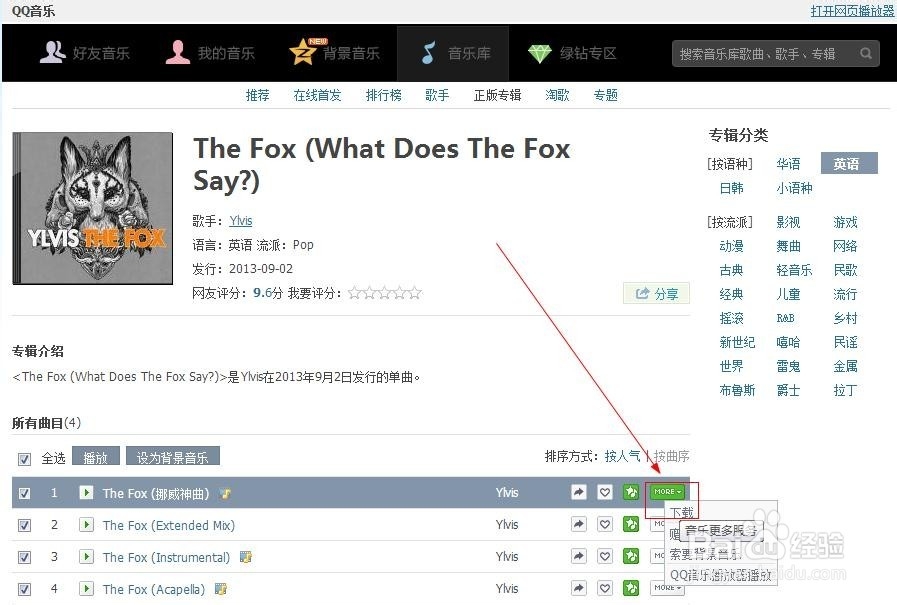Click the badge icon after Acapella title

221,588
